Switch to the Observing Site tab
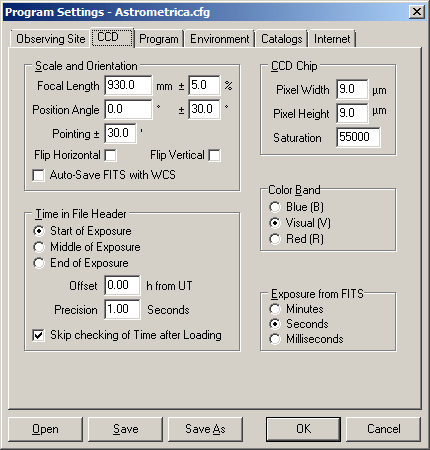 [50, 39]
